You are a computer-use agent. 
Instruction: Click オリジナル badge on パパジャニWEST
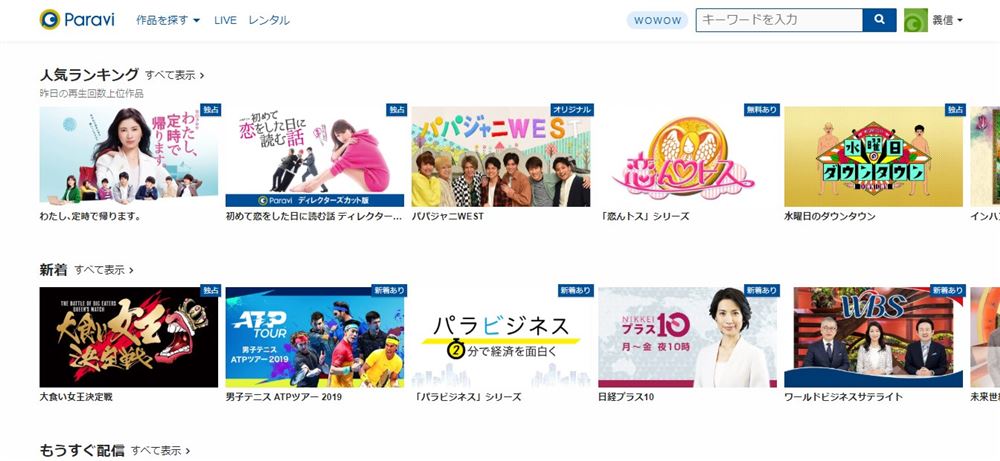coord(572,110)
